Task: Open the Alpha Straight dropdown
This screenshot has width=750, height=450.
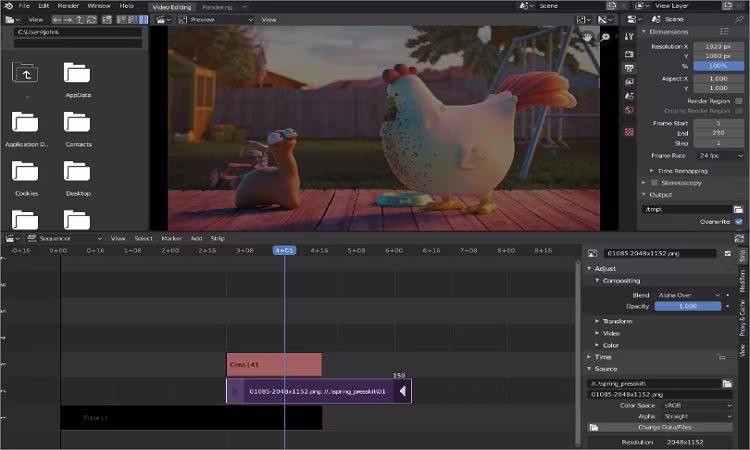Action: pyautogui.click(x=697, y=417)
